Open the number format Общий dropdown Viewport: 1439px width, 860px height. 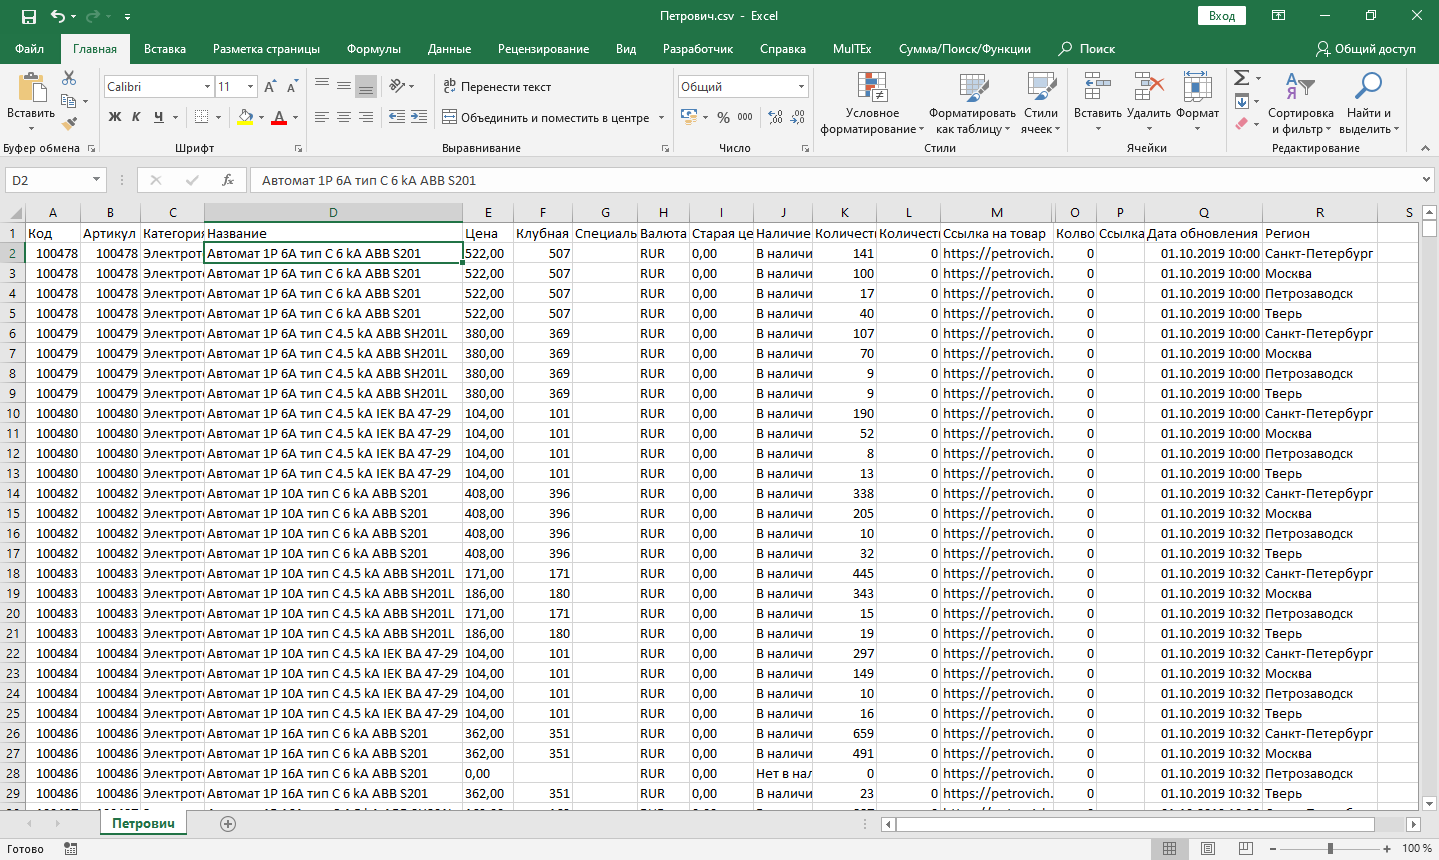pos(801,87)
